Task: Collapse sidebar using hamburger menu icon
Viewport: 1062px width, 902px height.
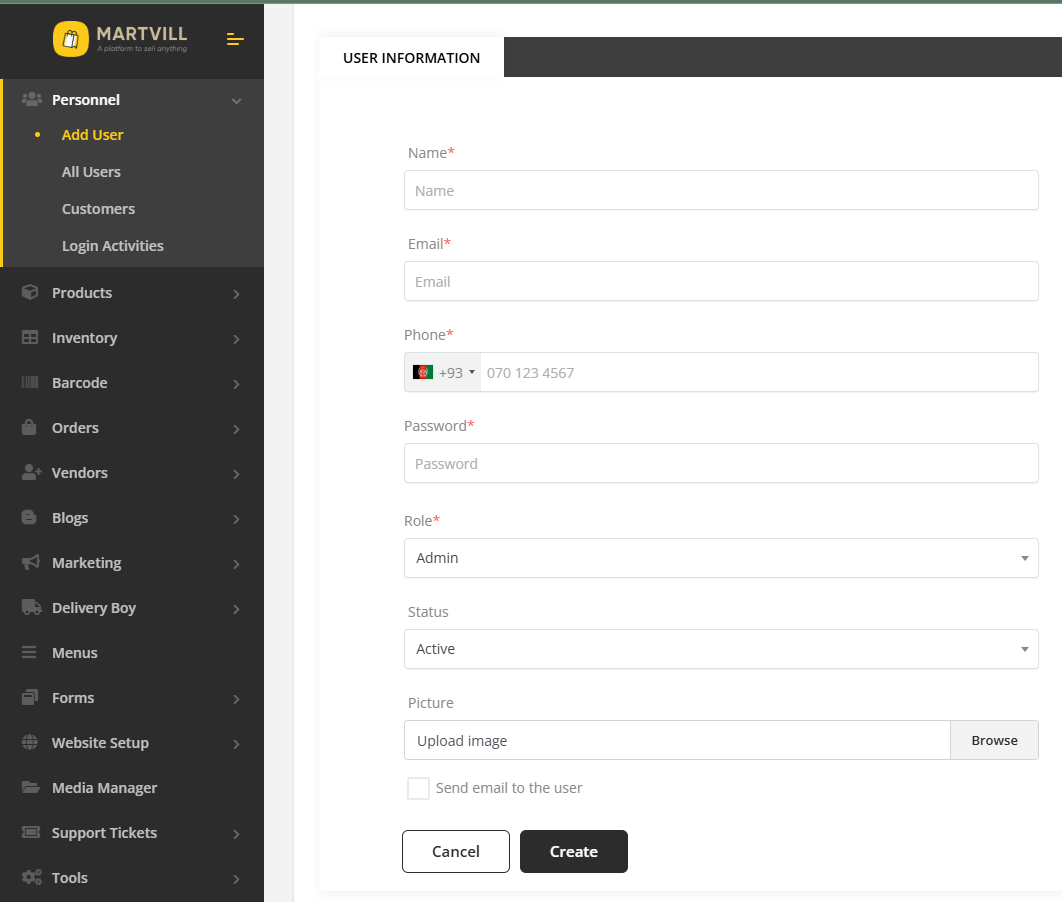Action: [235, 39]
